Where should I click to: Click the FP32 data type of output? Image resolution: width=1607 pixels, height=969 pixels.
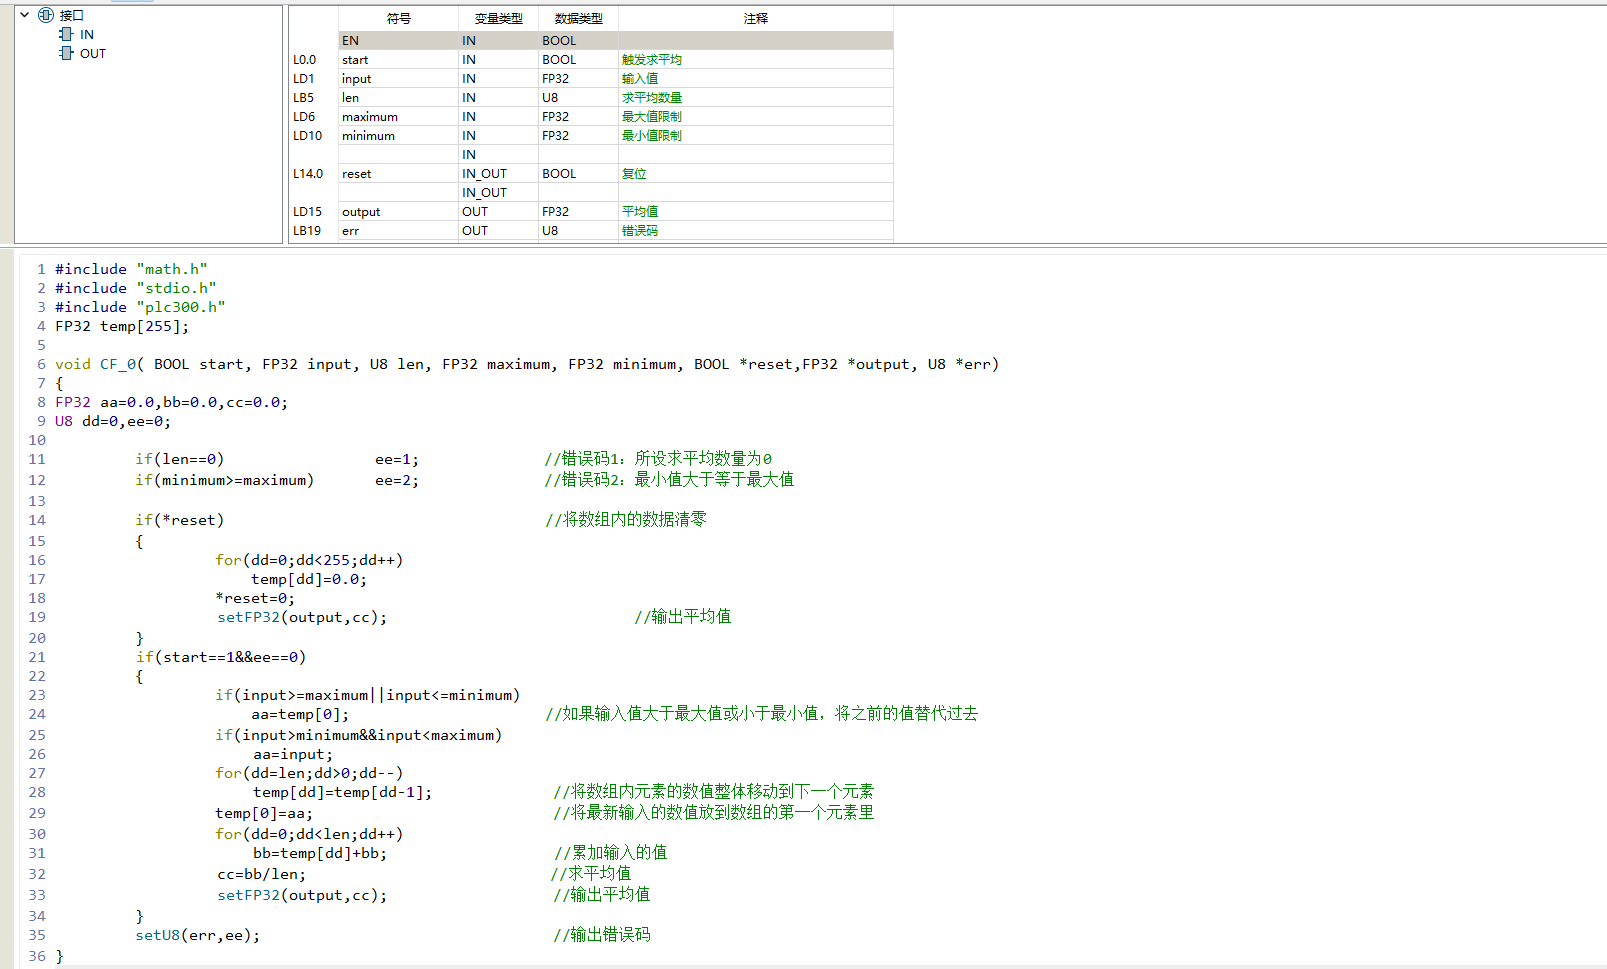pyautogui.click(x=579, y=211)
